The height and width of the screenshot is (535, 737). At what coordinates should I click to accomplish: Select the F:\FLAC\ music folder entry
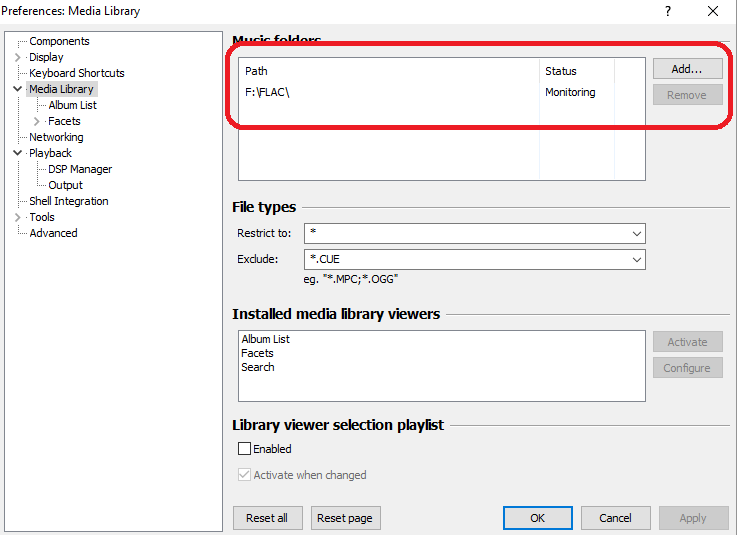pyautogui.click(x=268, y=92)
